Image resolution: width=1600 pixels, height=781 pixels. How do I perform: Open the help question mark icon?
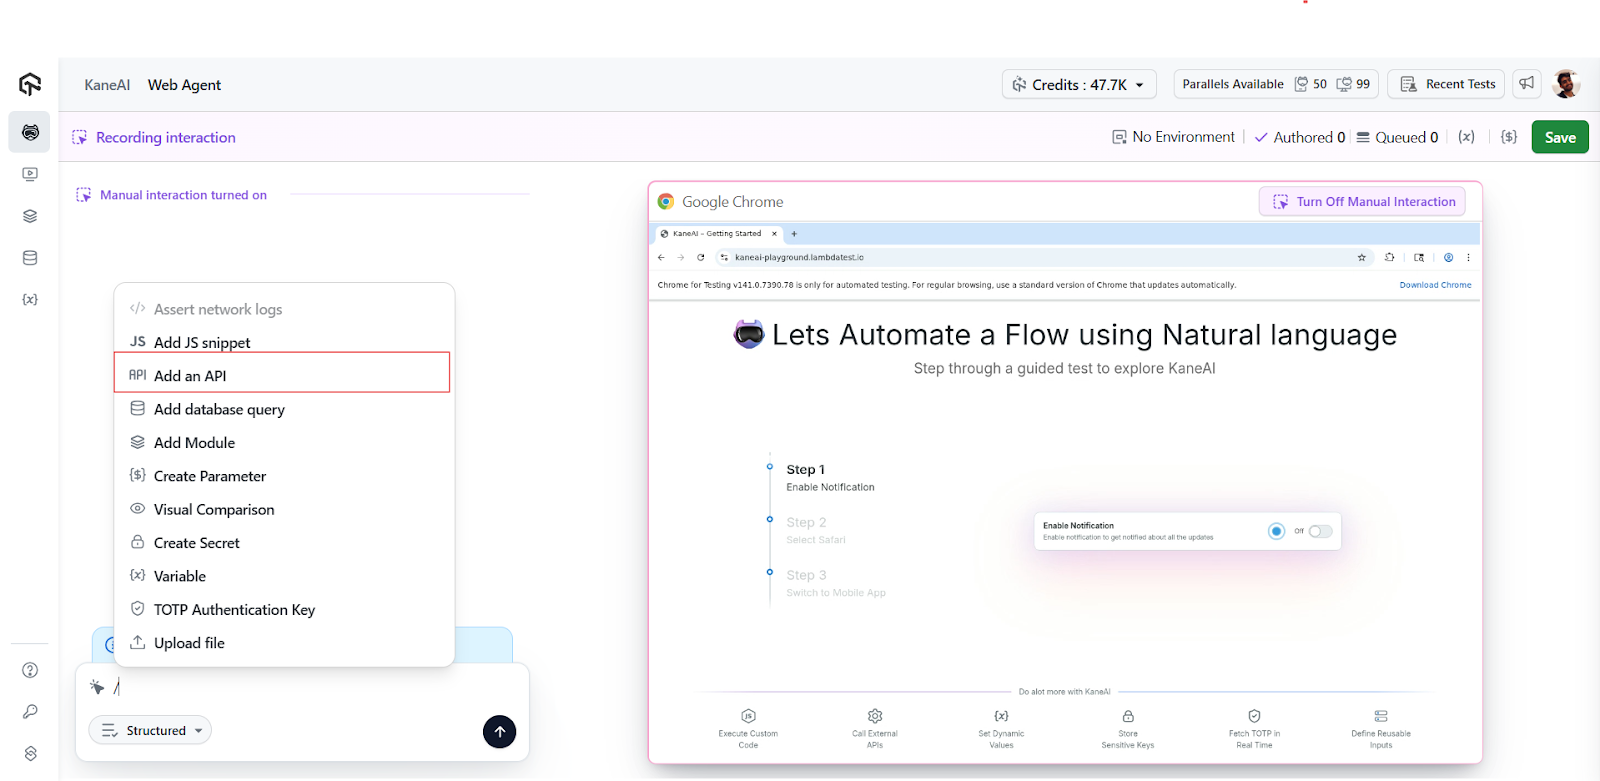tap(30, 670)
